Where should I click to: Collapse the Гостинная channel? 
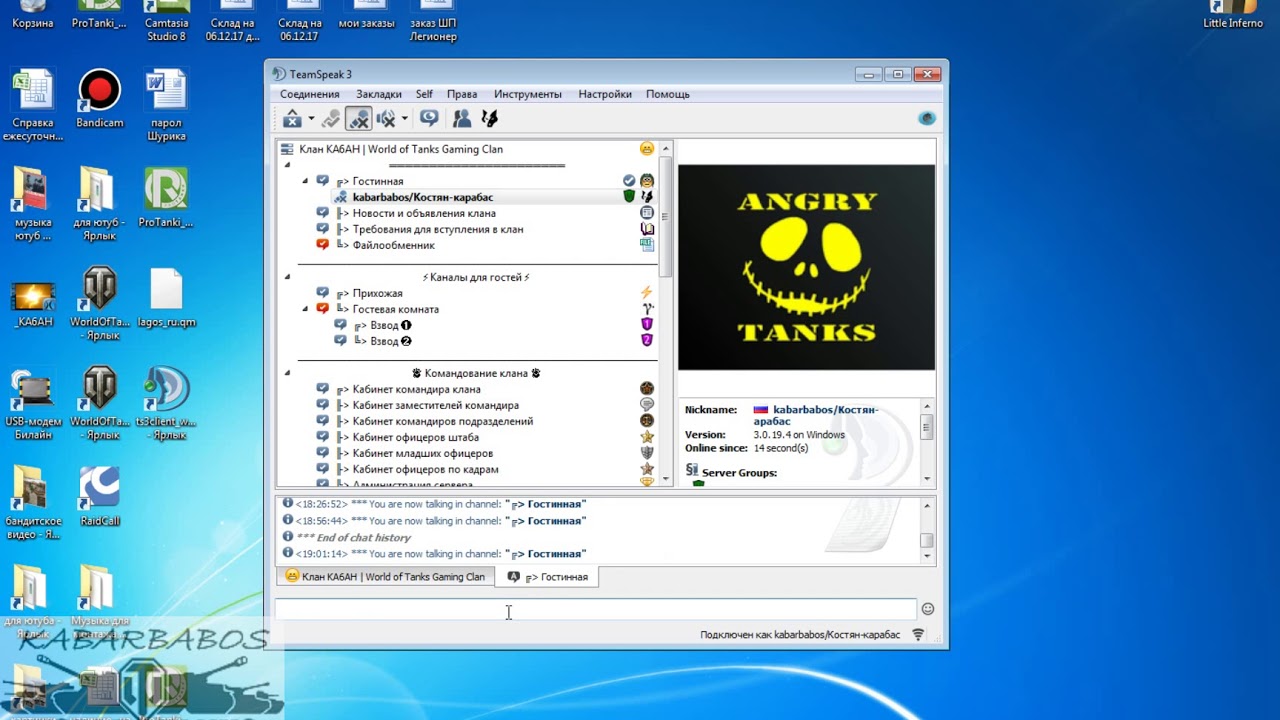pos(306,181)
